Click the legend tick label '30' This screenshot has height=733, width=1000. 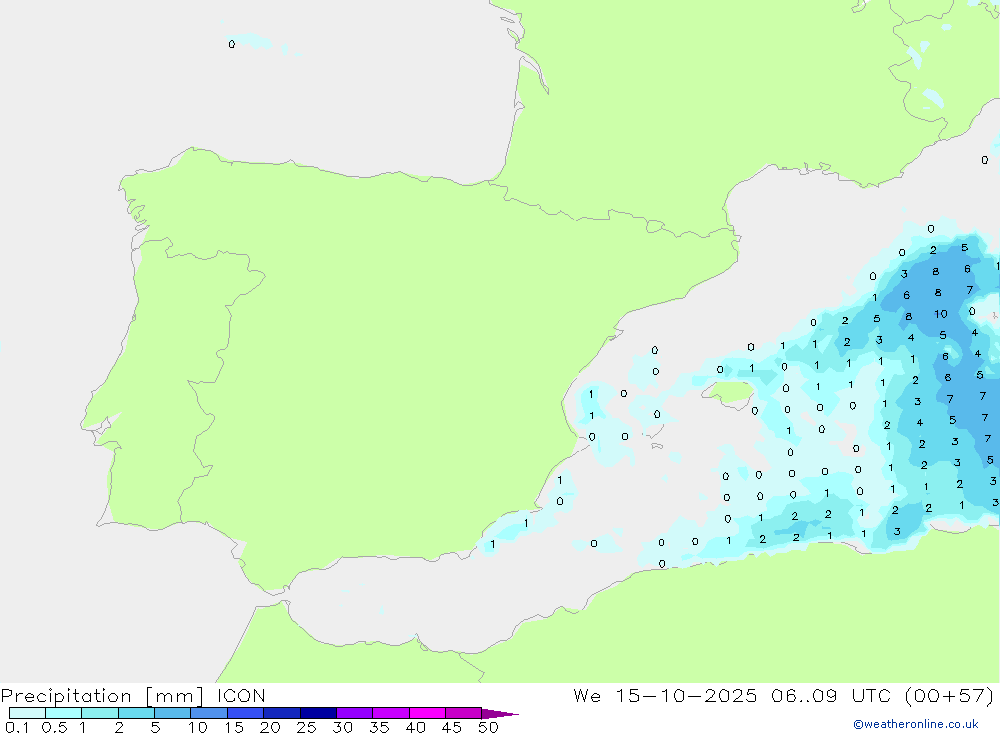[342, 727]
